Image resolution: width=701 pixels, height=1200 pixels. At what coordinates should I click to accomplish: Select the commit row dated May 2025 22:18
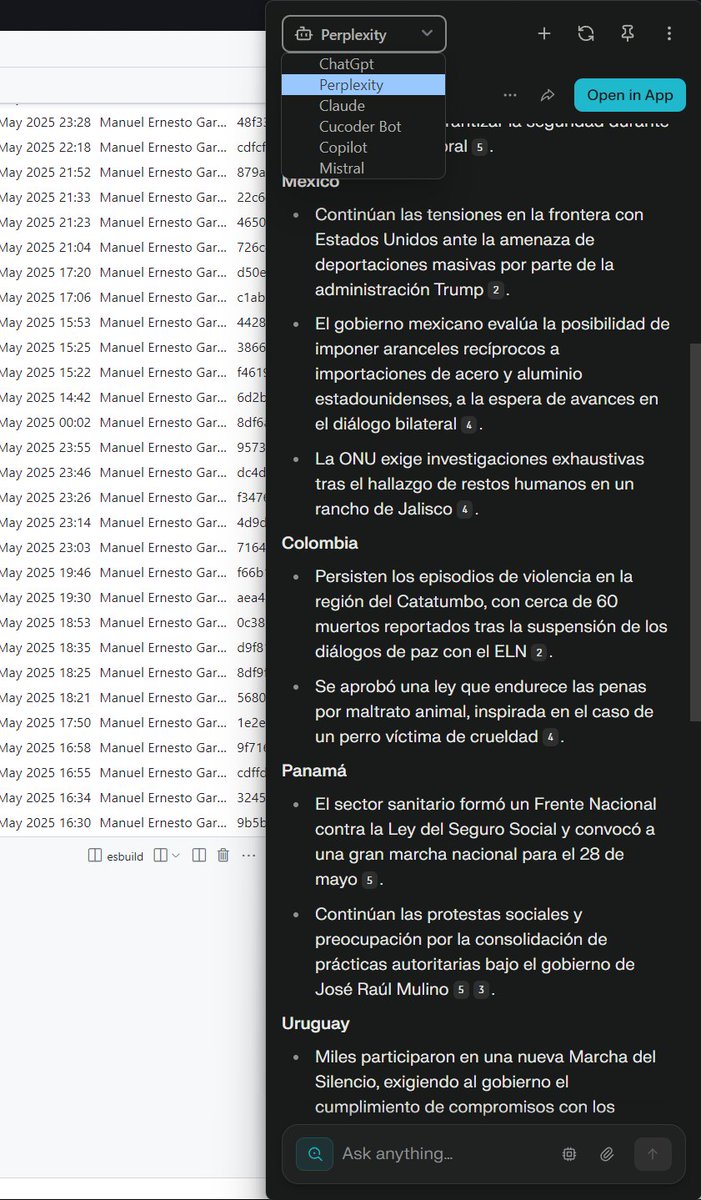(x=132, y=147)
